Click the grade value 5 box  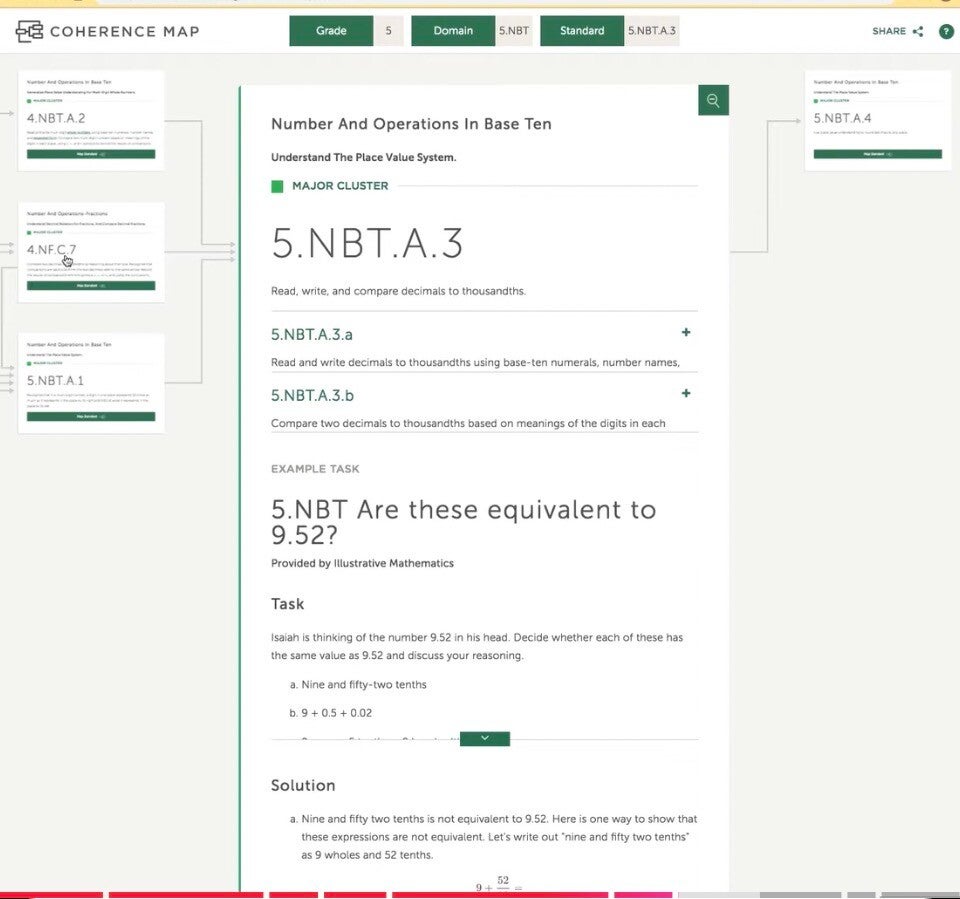[x=388, y=31]
